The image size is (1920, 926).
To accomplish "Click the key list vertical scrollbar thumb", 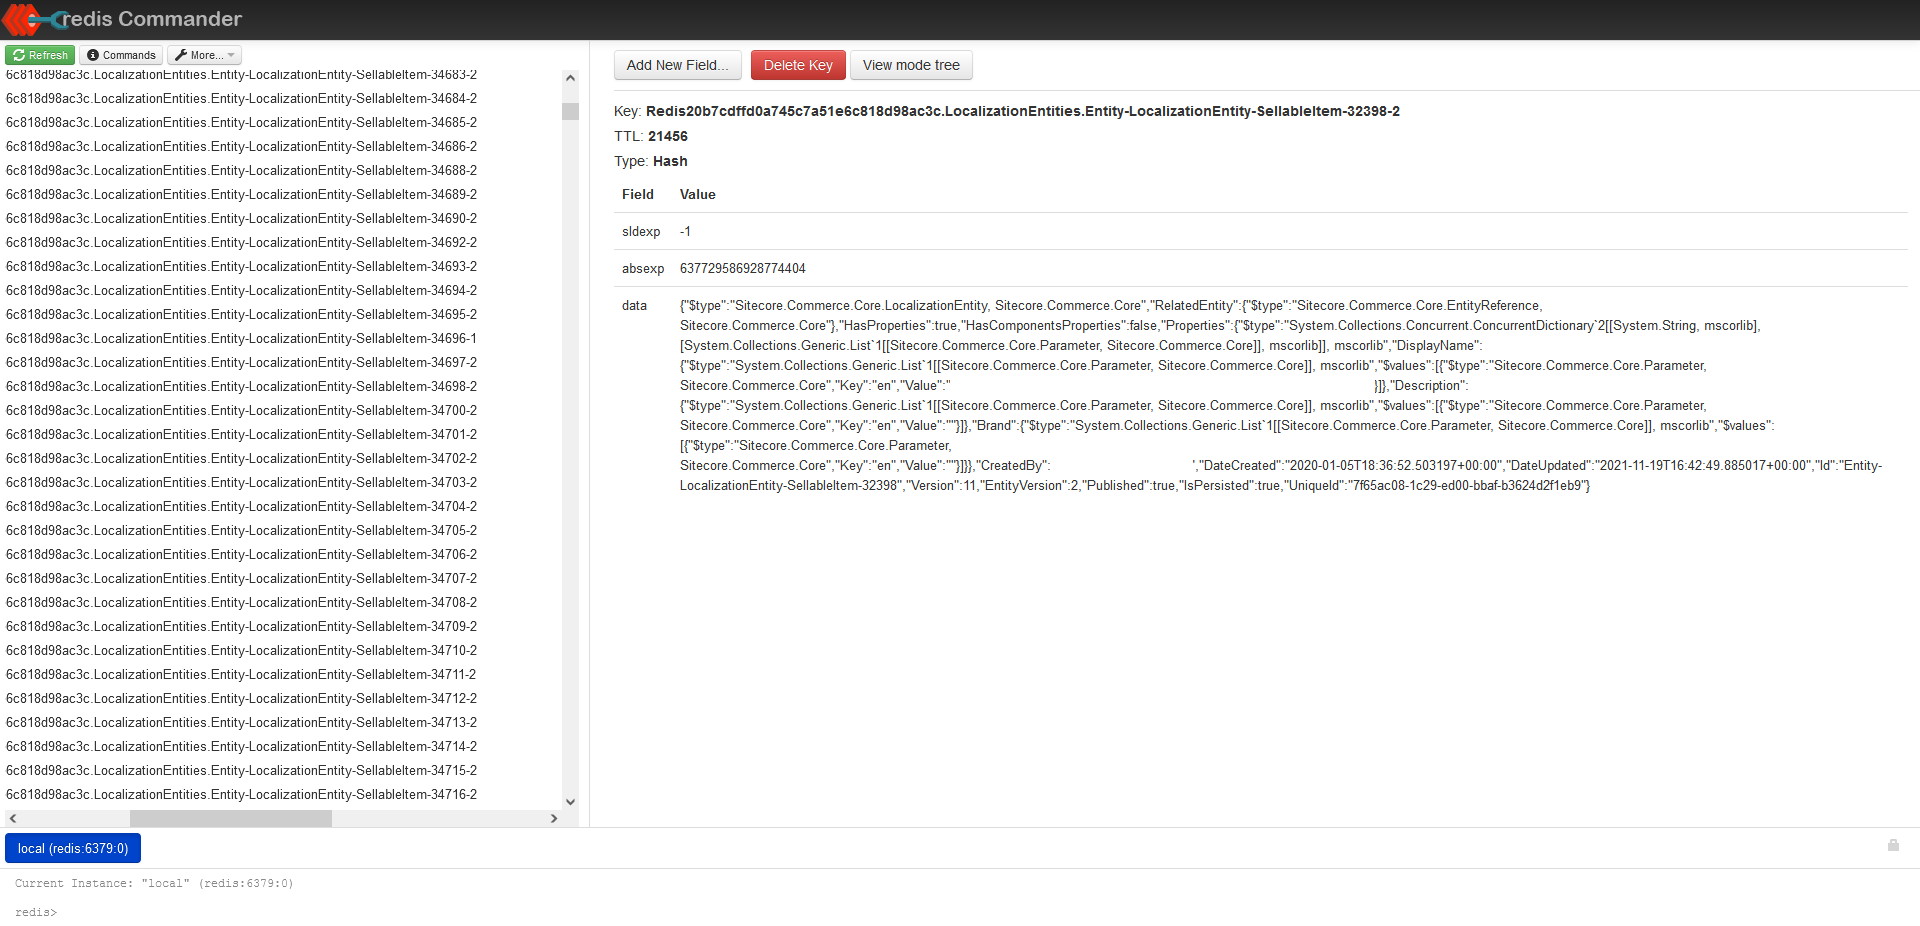I will tap(570, 111).
